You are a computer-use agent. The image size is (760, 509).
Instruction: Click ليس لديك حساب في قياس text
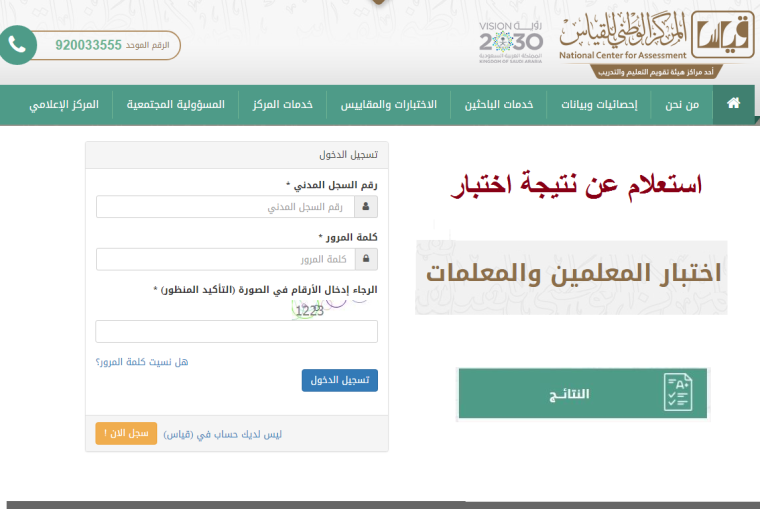[222, 434]
